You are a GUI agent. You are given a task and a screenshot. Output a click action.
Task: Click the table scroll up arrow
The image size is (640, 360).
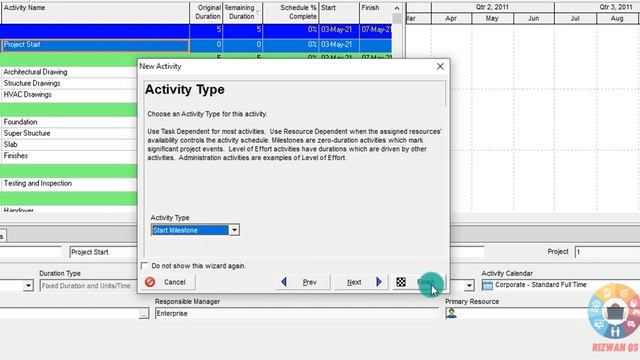tap(397, 8)
